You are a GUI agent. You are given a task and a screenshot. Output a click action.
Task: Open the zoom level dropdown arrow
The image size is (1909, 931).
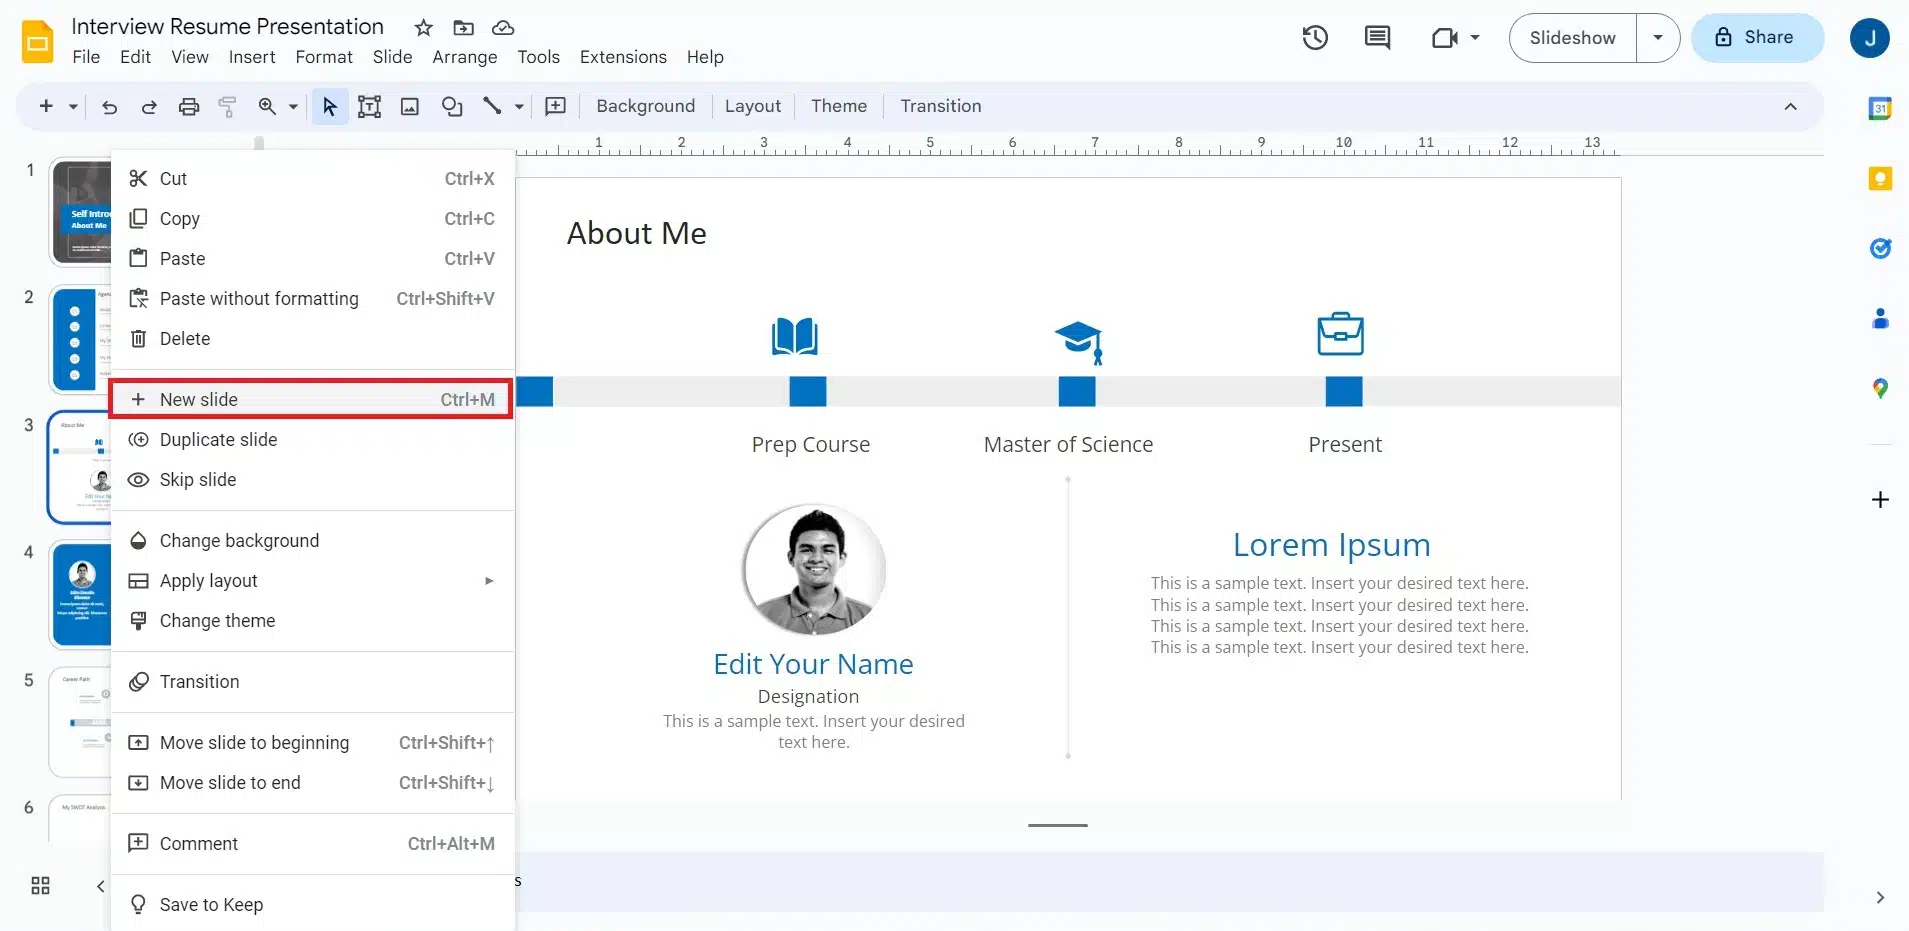293,107
